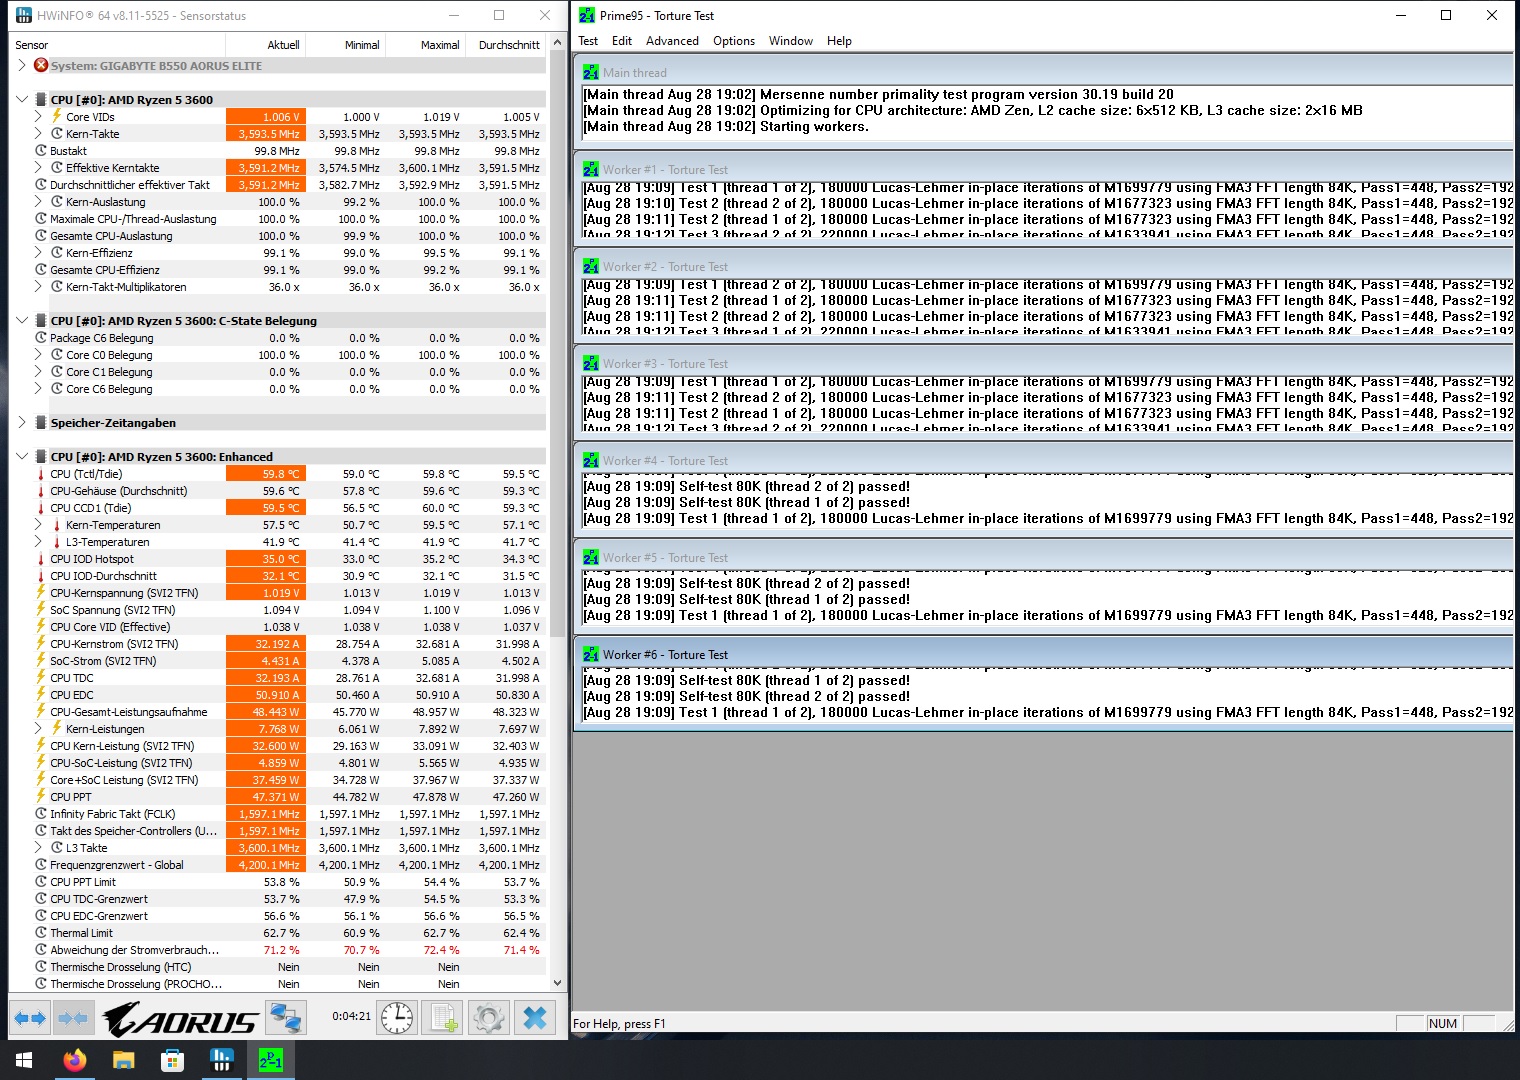Screen dimensions: 1520x1080
Task: Collapse the C-State Belegung section
Action: point(22,320)
